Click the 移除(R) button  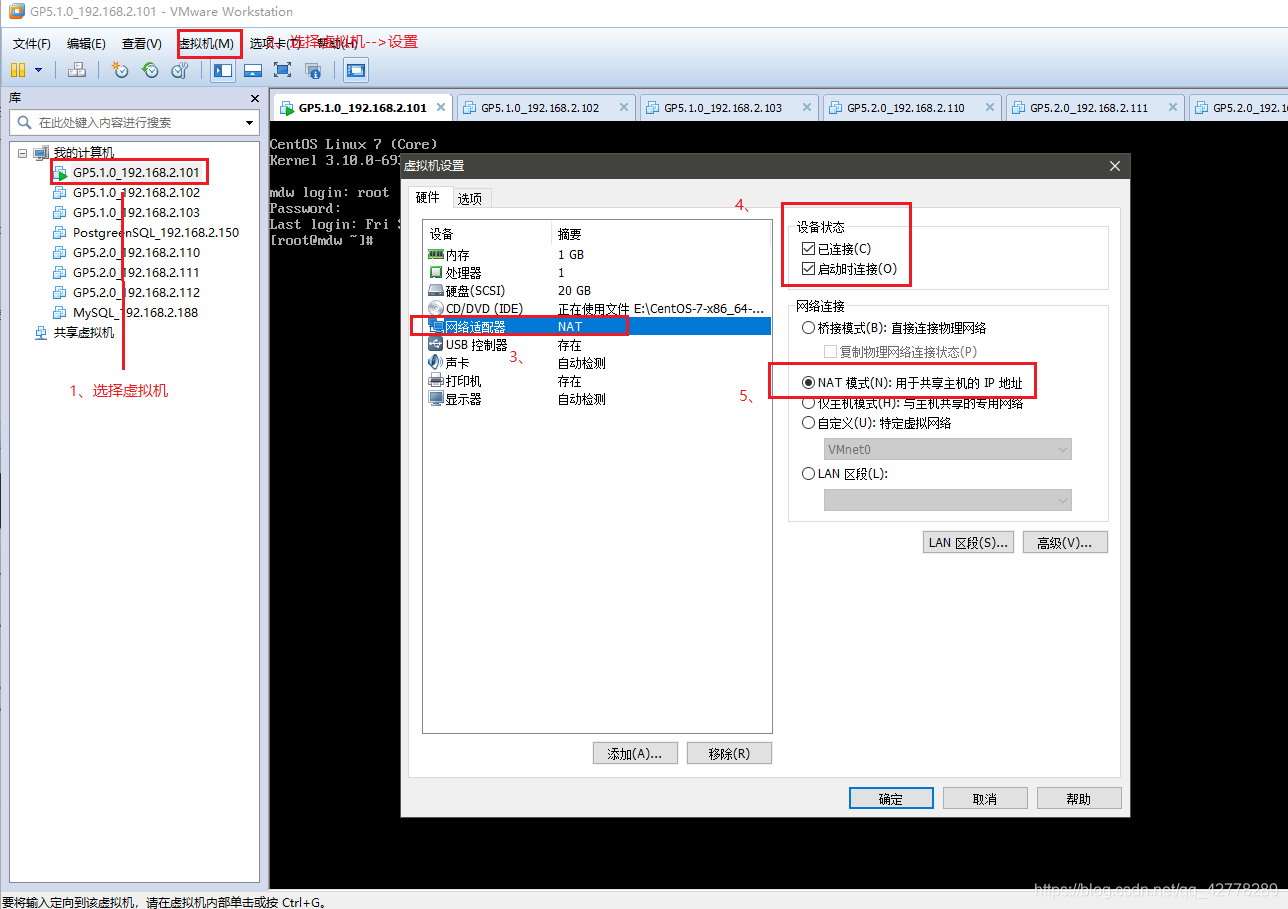click(x=729, y=753)
